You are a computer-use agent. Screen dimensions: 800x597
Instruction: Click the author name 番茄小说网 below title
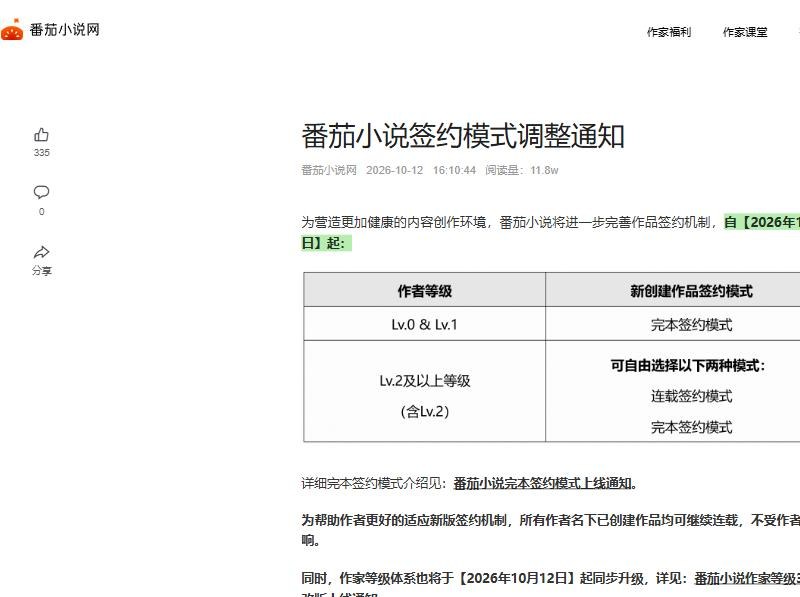329,170
